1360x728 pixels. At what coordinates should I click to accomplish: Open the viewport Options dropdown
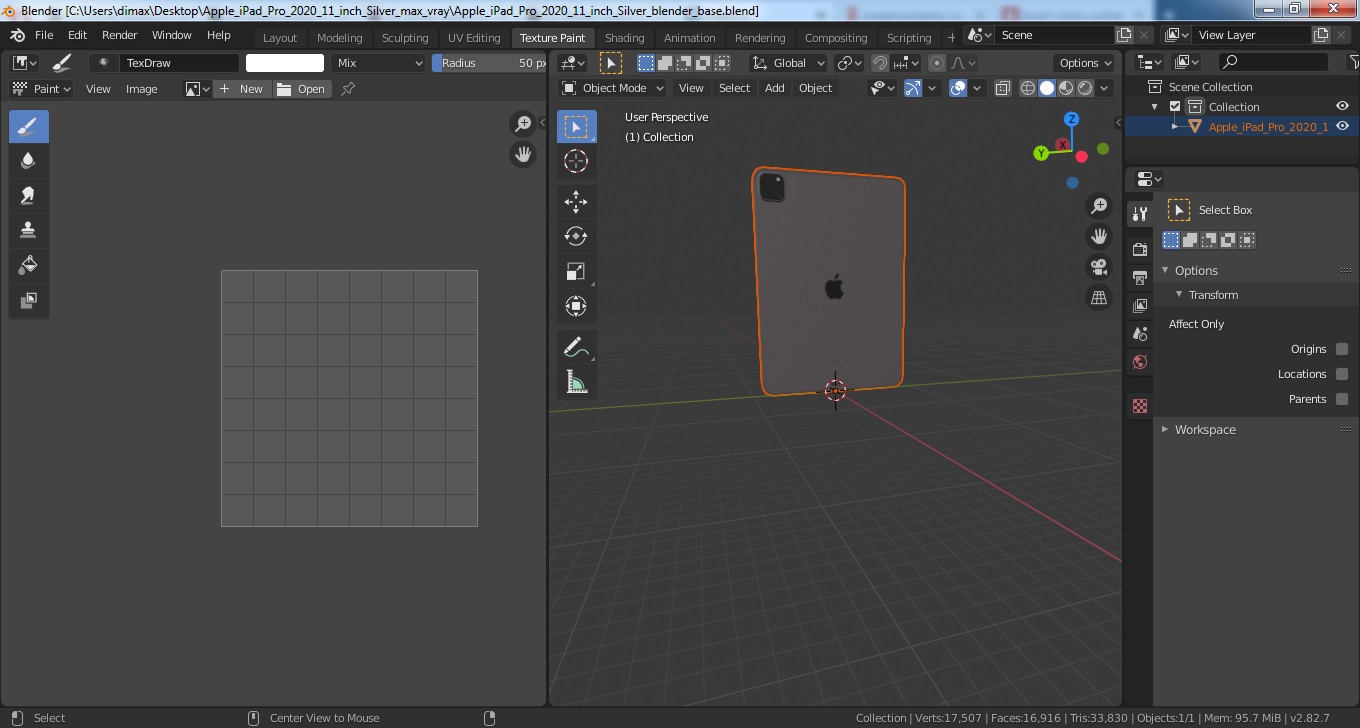pyautogui.click(x=1086, y=63)
